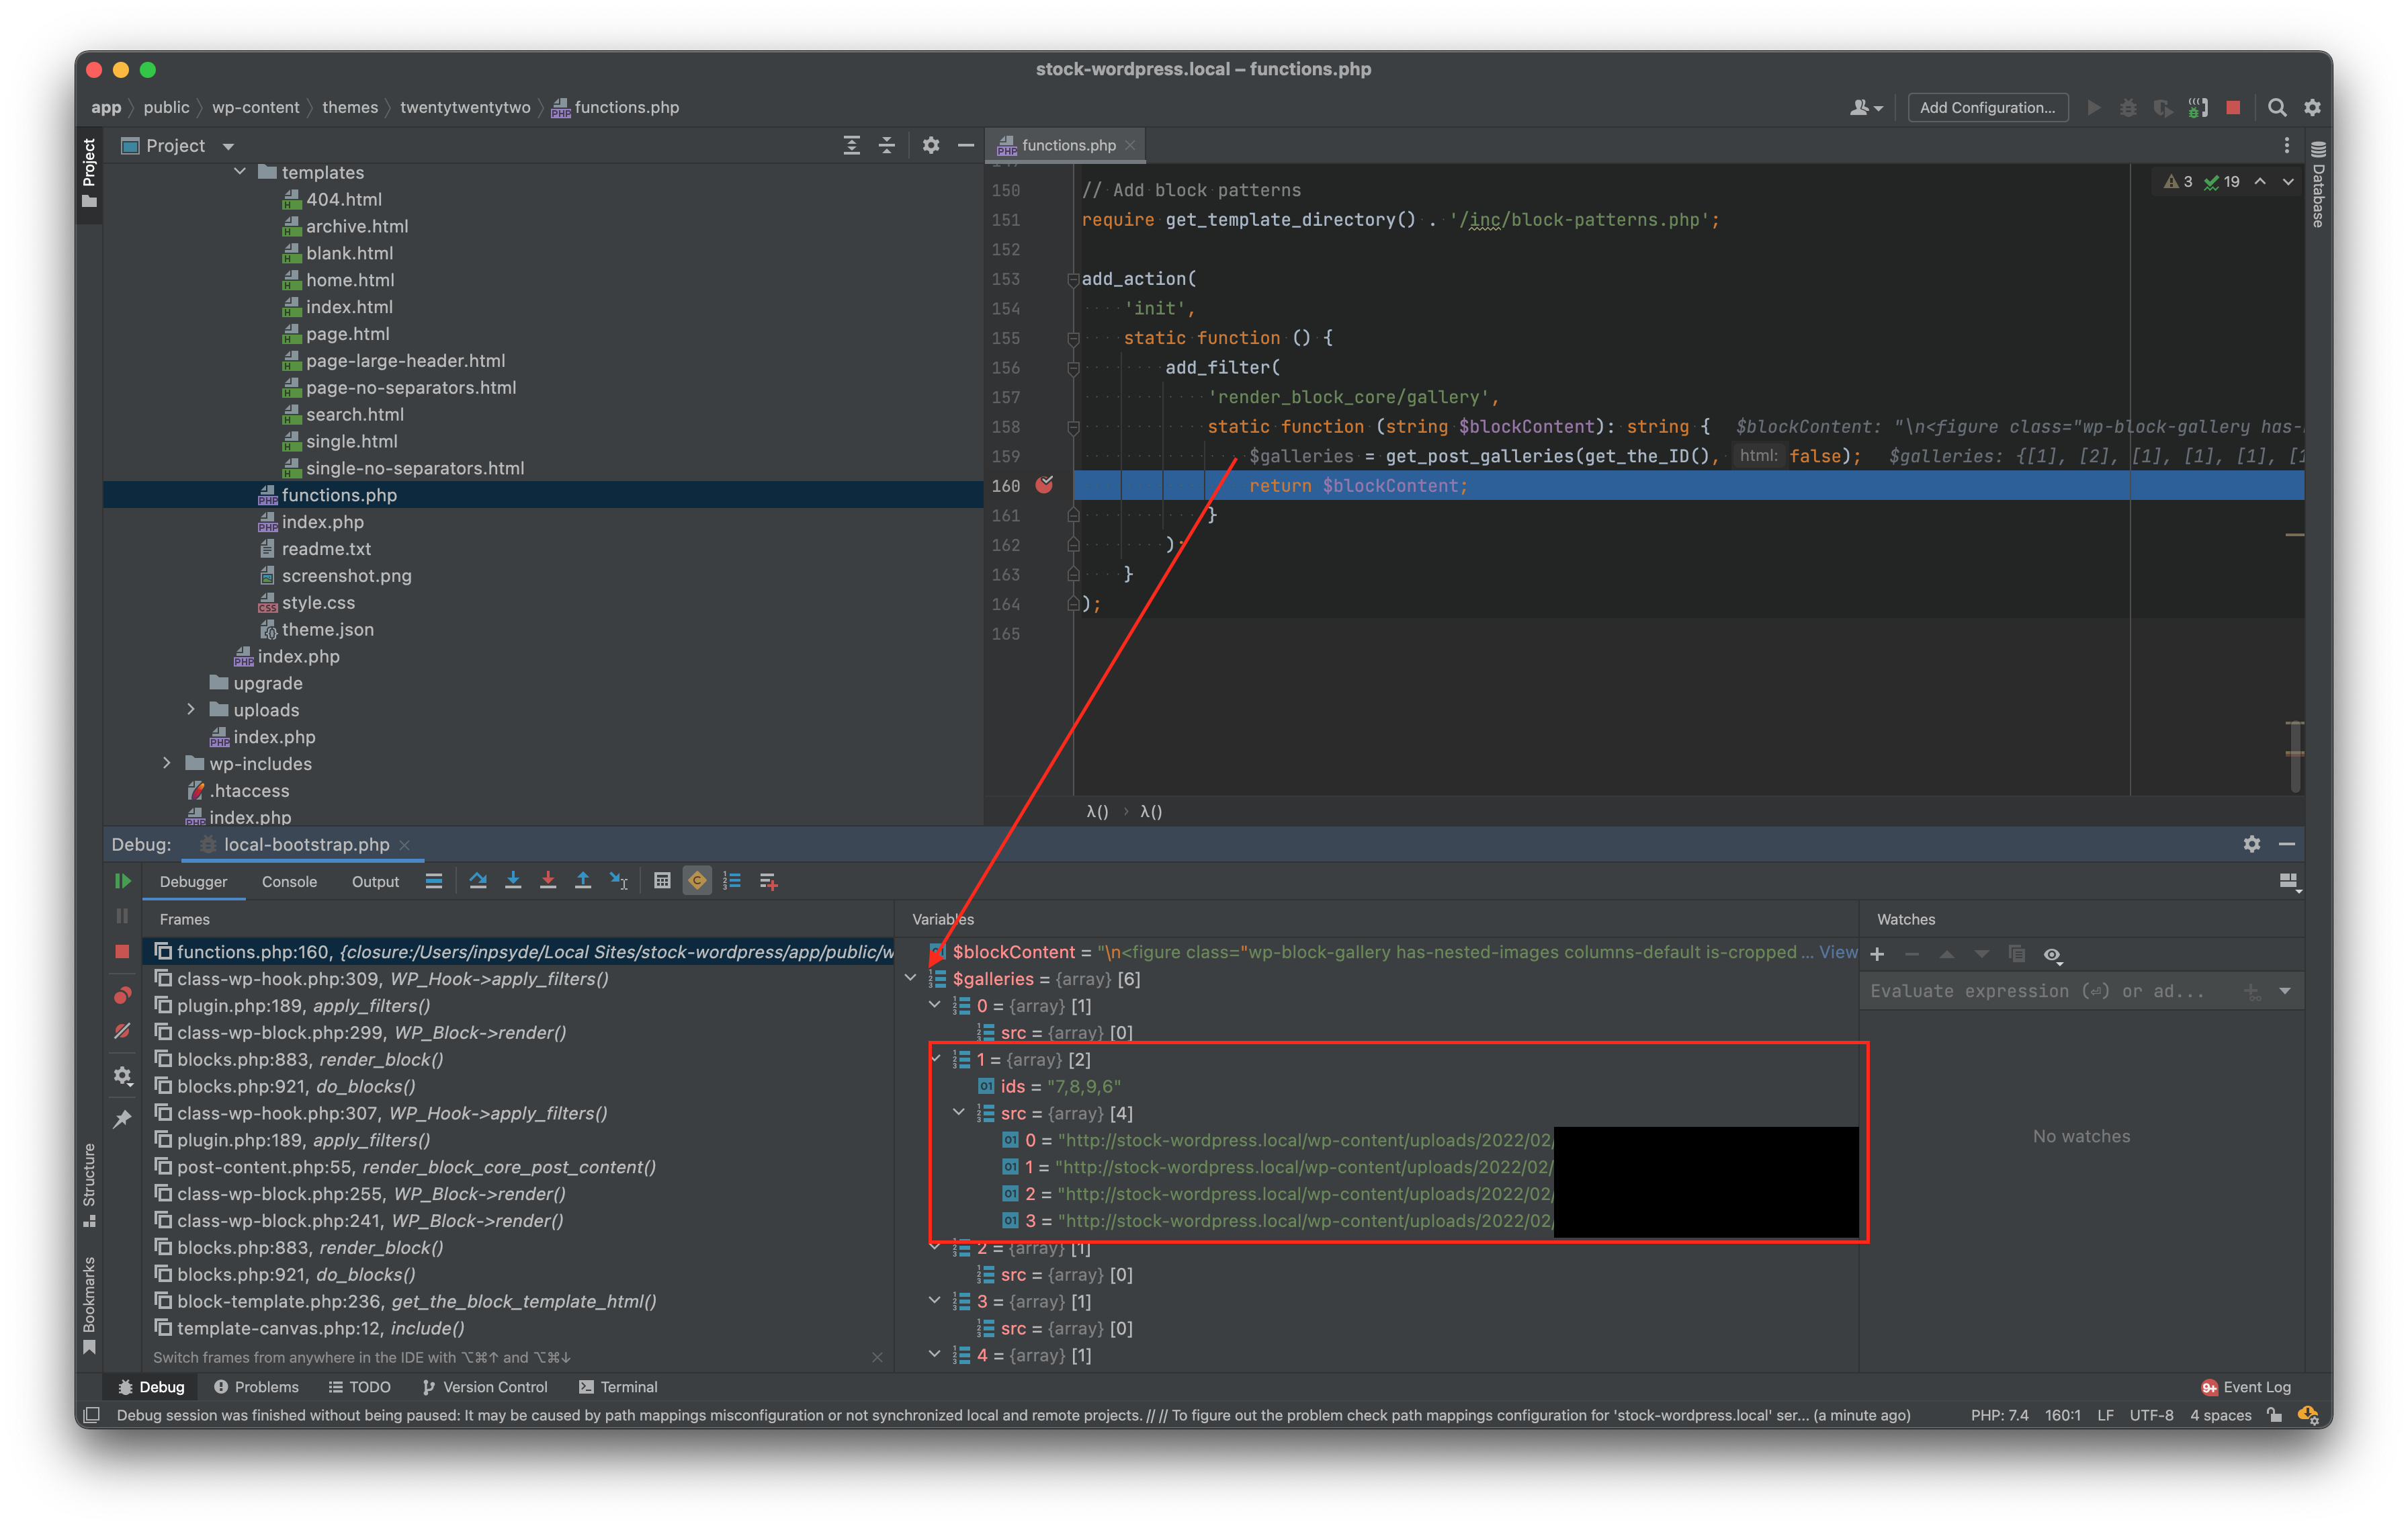Click Step Into in debugger toolbar
2408x1528 pixels.
click(x=513, y=881)
